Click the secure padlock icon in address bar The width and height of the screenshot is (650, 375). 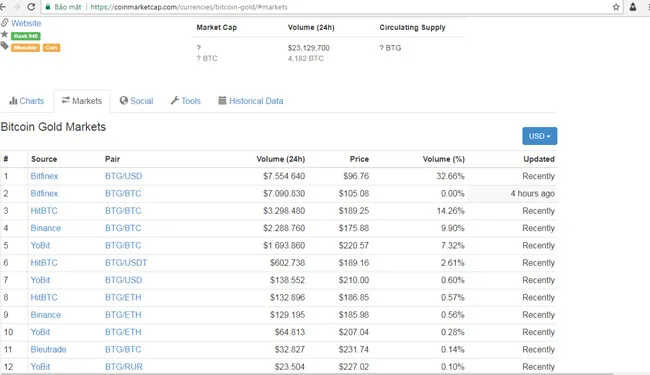[48, 7]
